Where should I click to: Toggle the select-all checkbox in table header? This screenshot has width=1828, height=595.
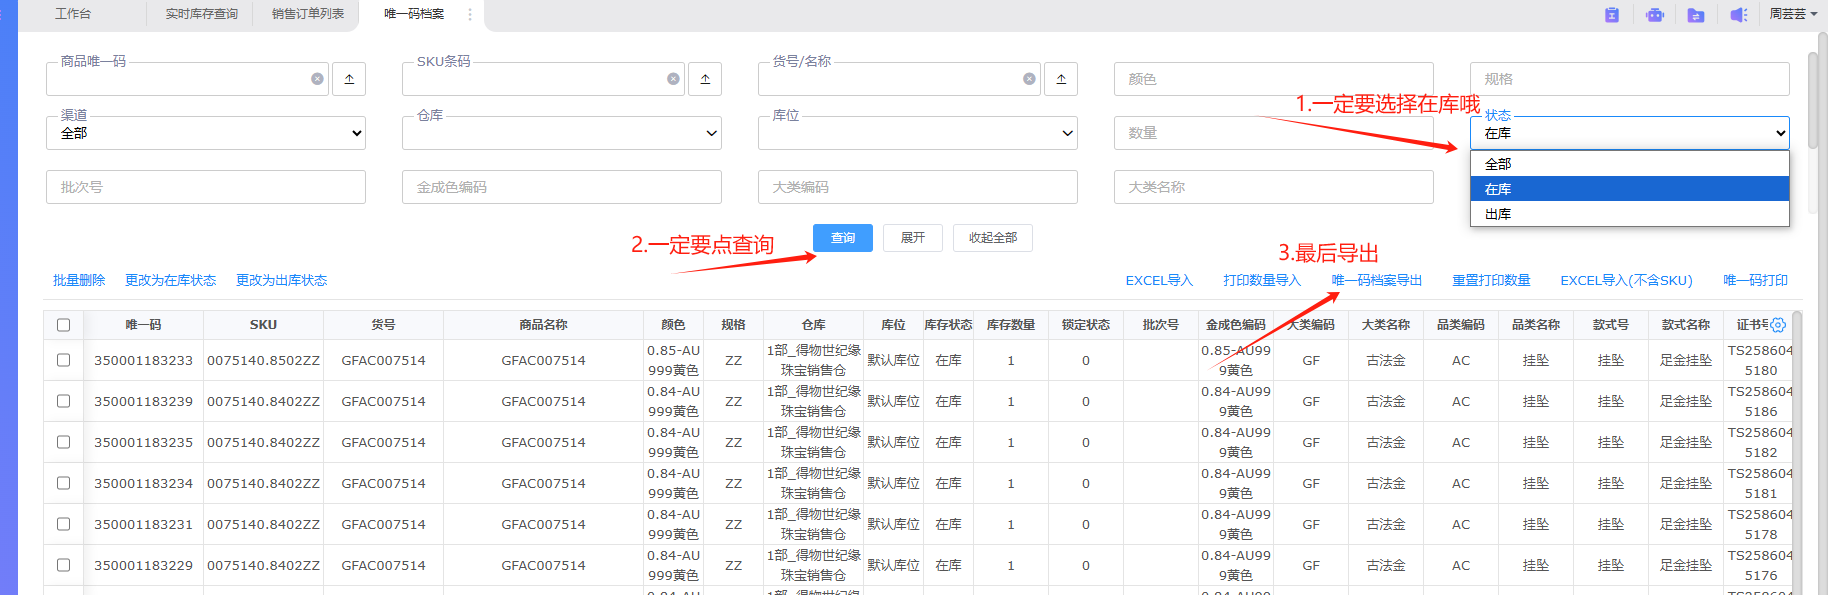(x=64, y=325)
